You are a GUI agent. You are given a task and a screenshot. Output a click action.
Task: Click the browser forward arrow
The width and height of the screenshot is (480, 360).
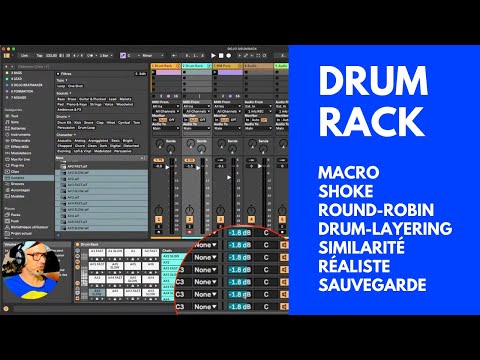click(12, 67)
